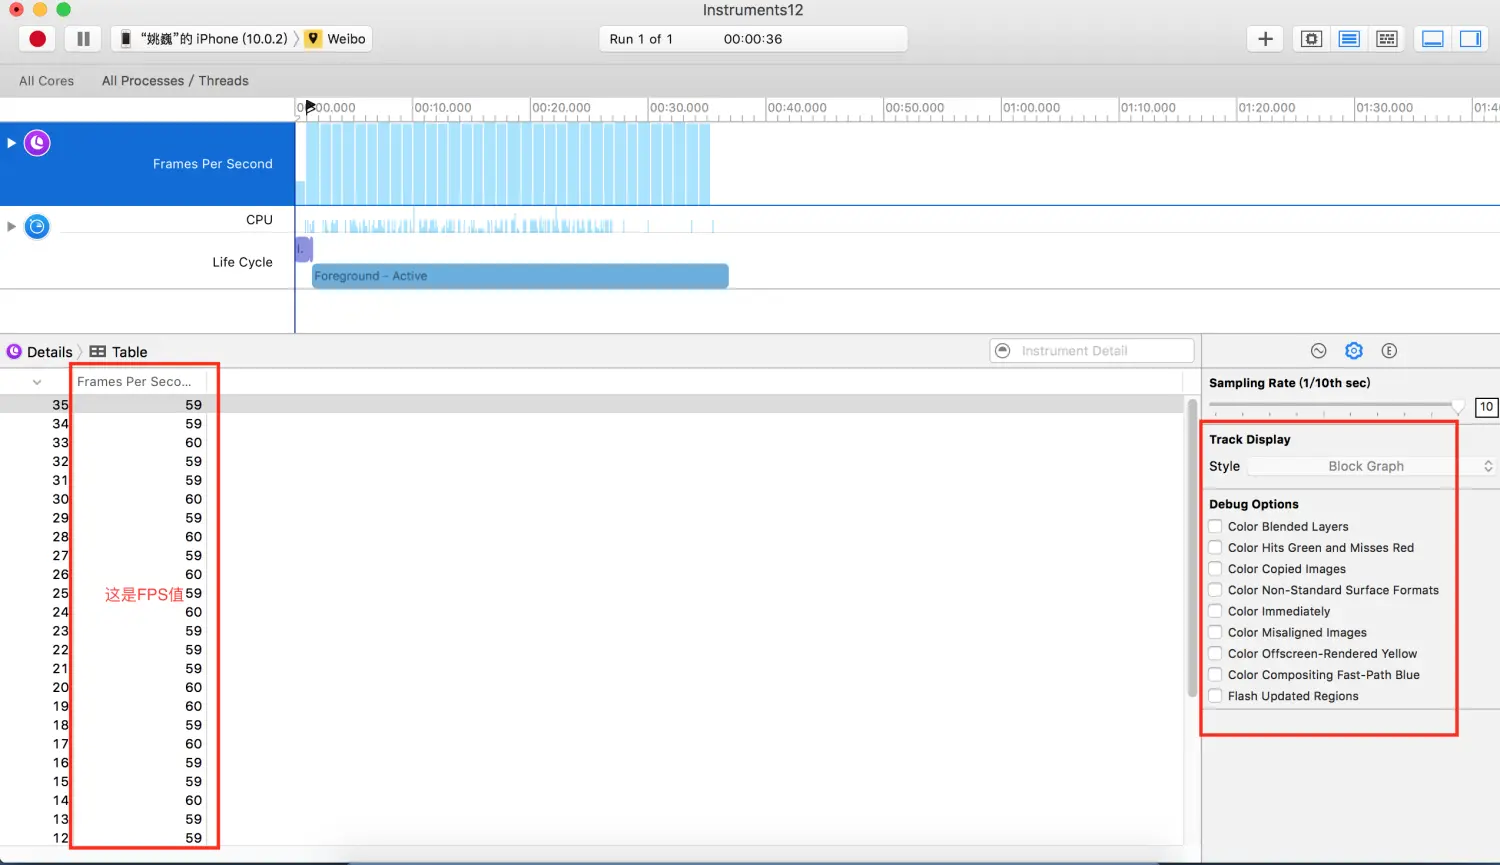Viewport: 1500px width, 865px height.
Task: Pause the current recording
Action: tap(83, 39)
